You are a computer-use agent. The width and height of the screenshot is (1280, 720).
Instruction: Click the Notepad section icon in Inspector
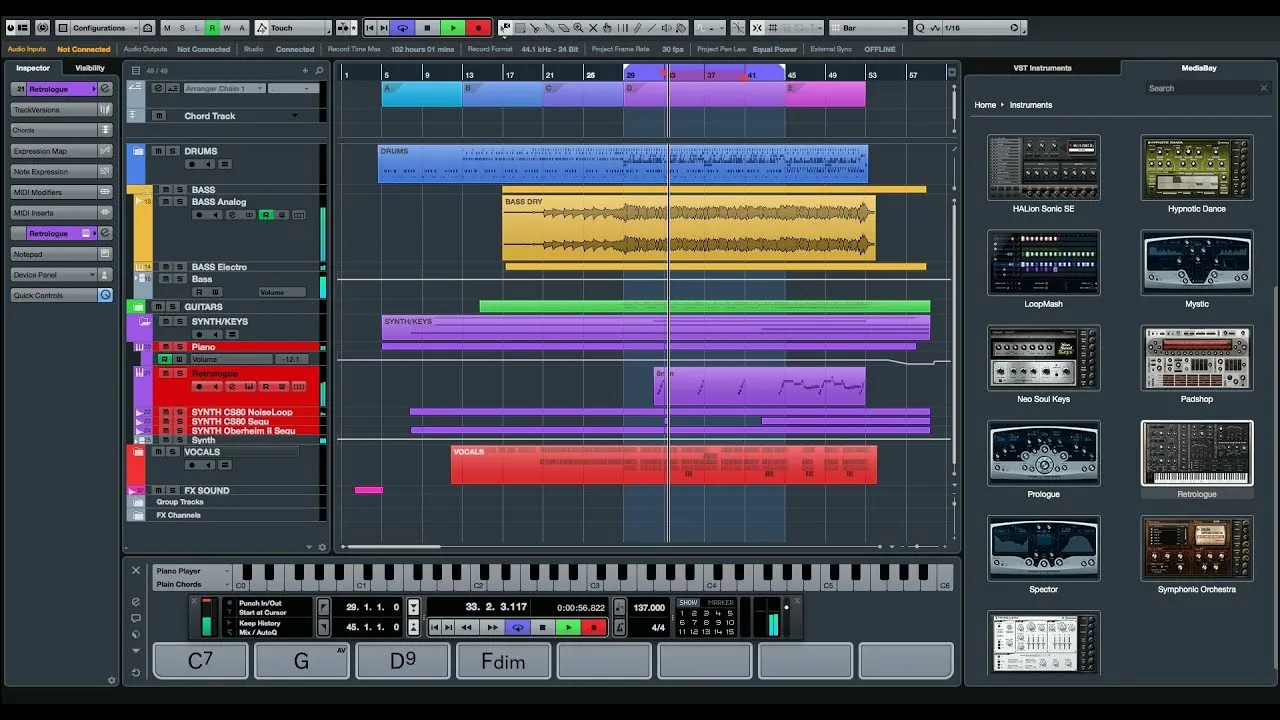105,254
